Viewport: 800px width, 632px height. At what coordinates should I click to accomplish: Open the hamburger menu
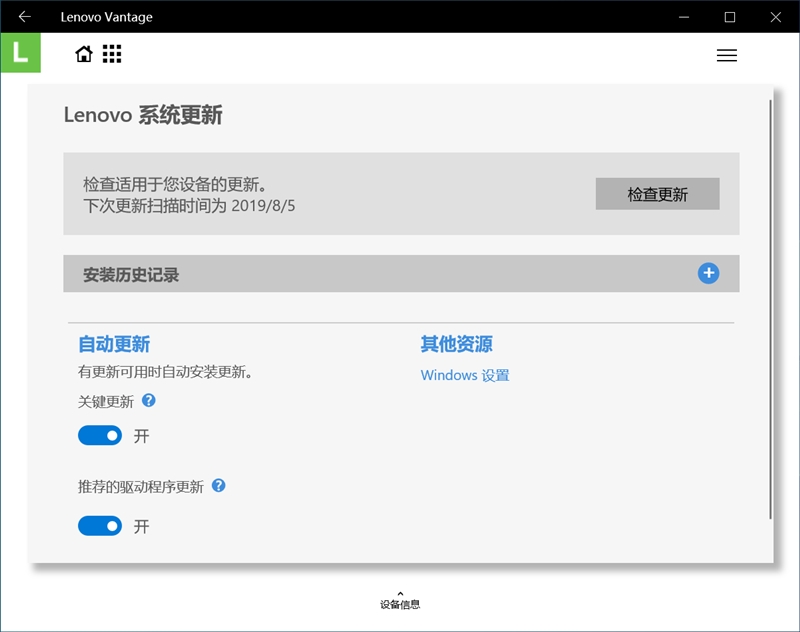tap(727, 55)
